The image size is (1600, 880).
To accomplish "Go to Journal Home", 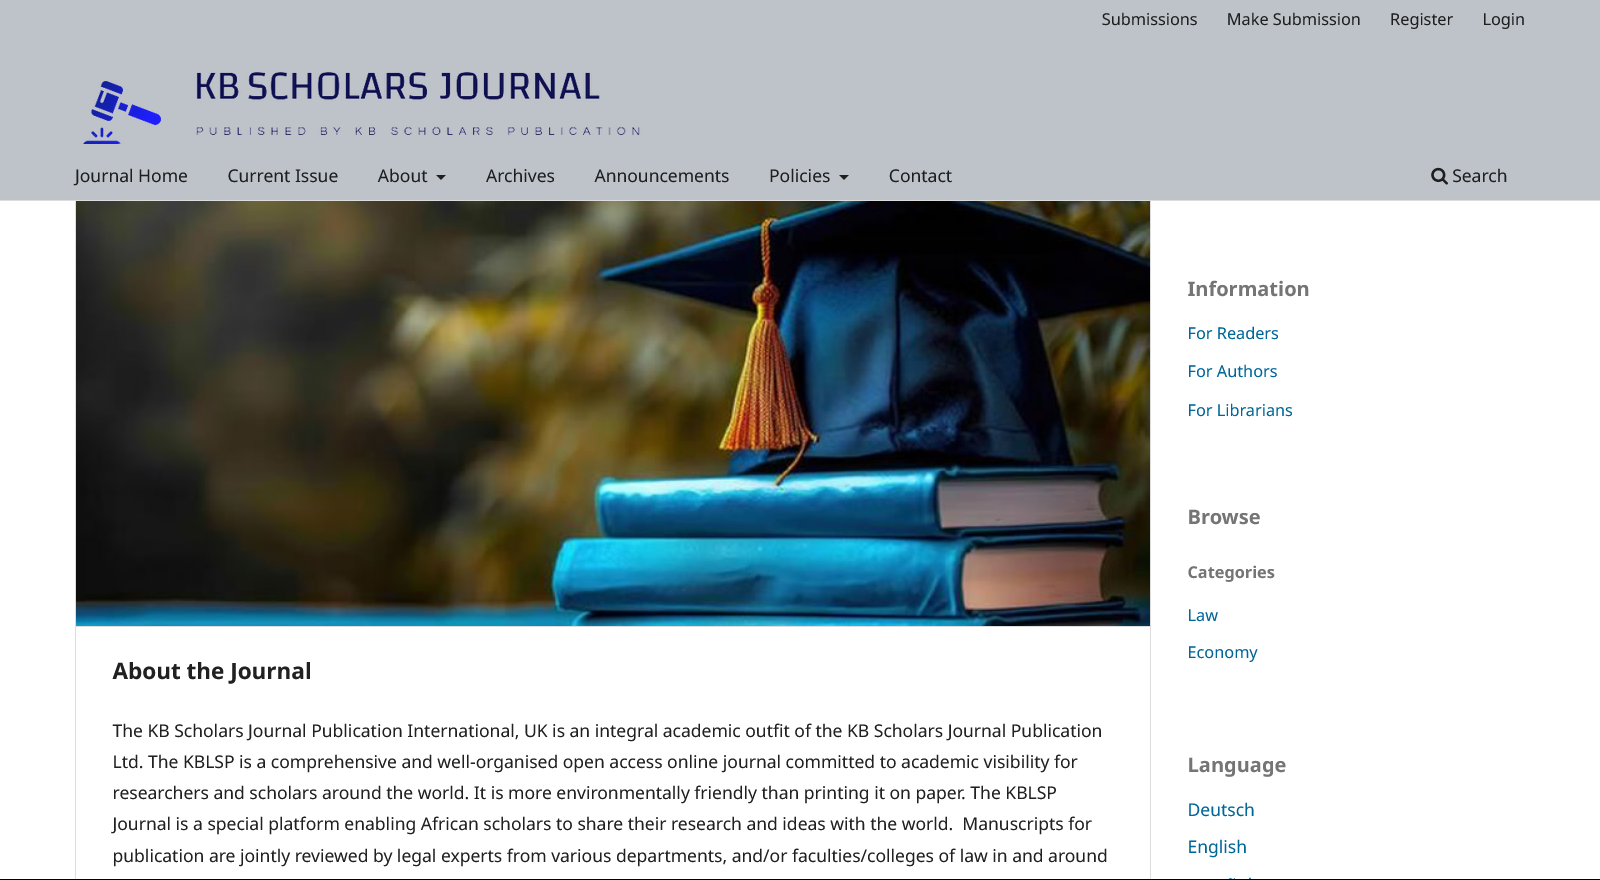I will (x=131, y=176).
